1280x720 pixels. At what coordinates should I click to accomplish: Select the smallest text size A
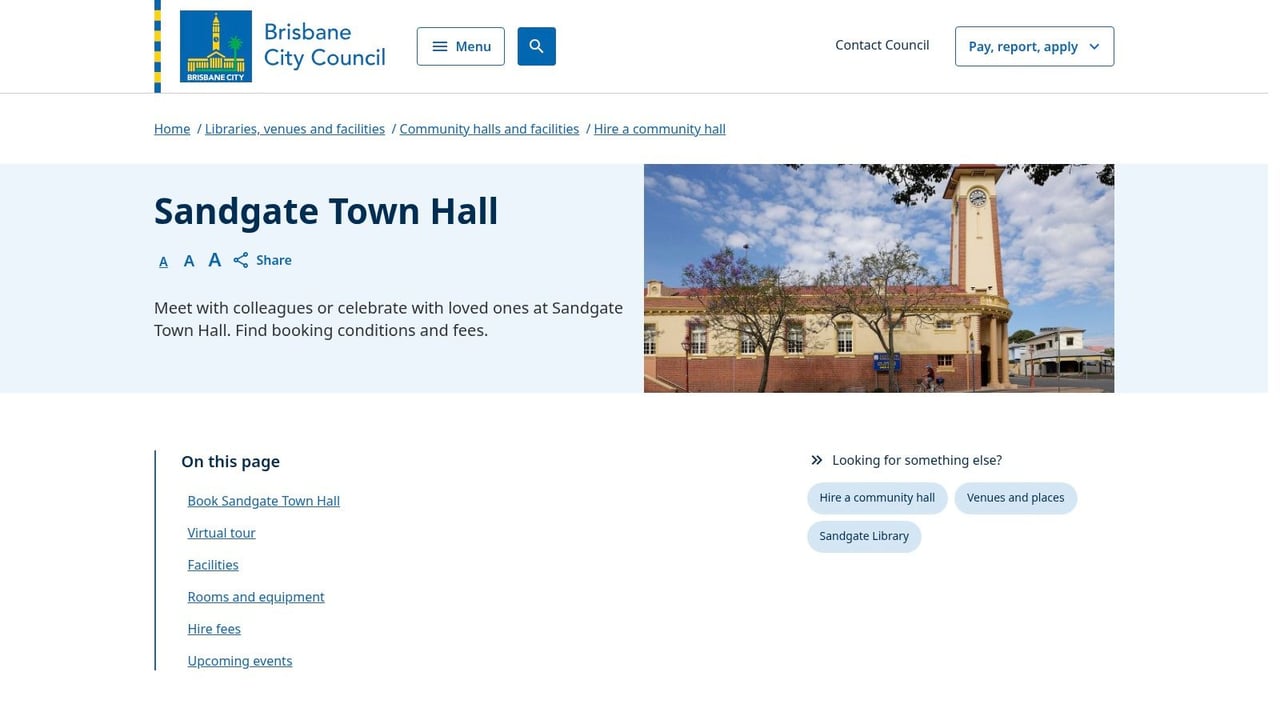163,261
